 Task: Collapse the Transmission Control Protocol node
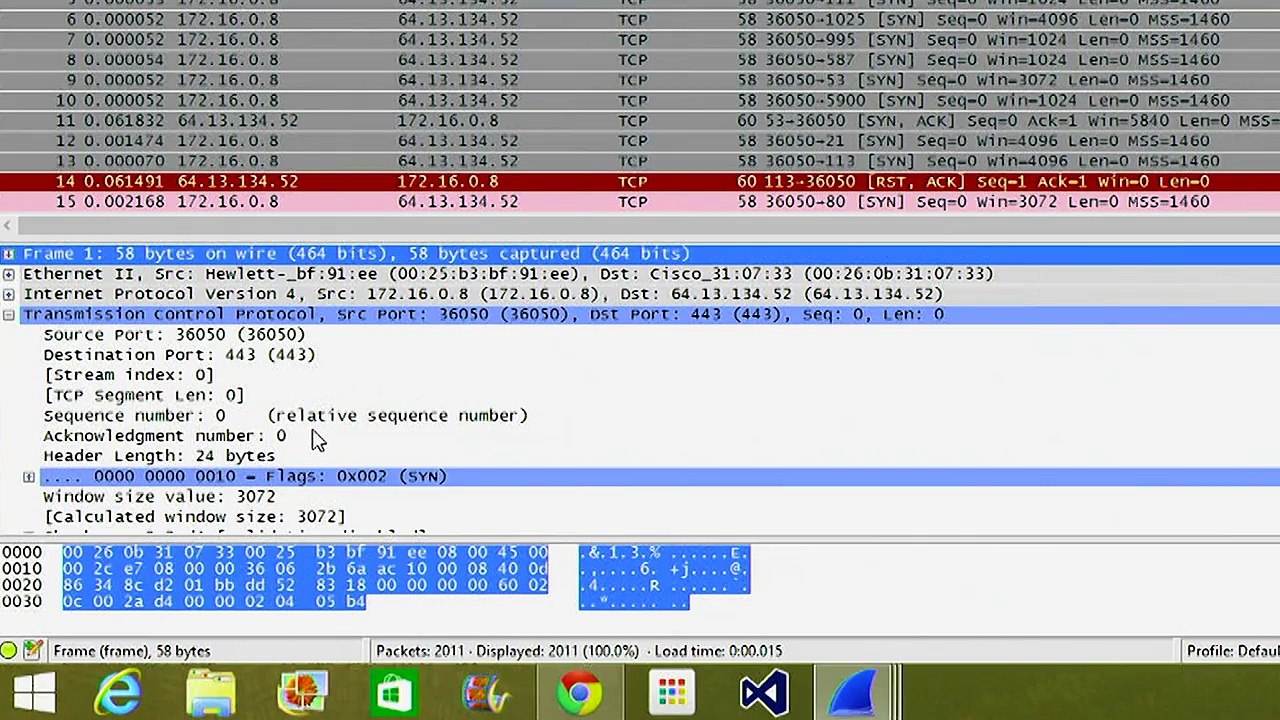[9, 315]
